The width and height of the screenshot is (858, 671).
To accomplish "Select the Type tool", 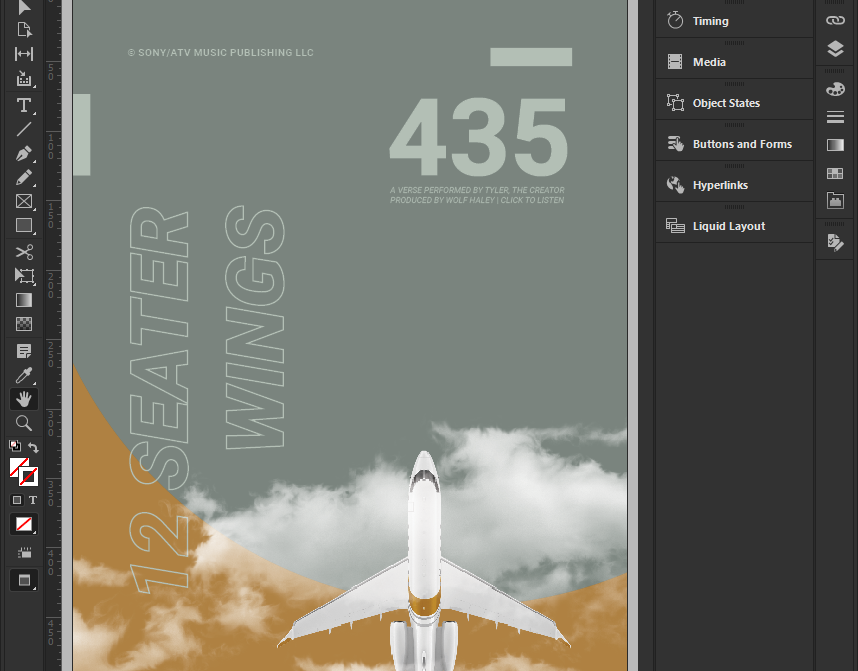I will pyautogui.click(x=24, y=105).
